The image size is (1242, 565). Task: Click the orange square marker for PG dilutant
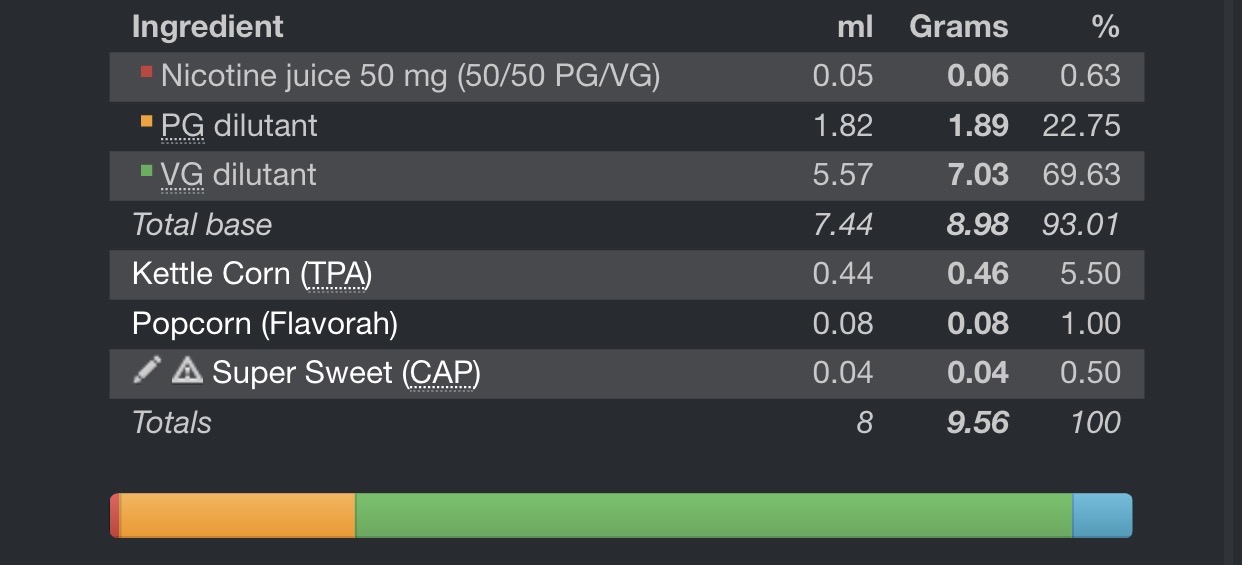click(147, 122)
